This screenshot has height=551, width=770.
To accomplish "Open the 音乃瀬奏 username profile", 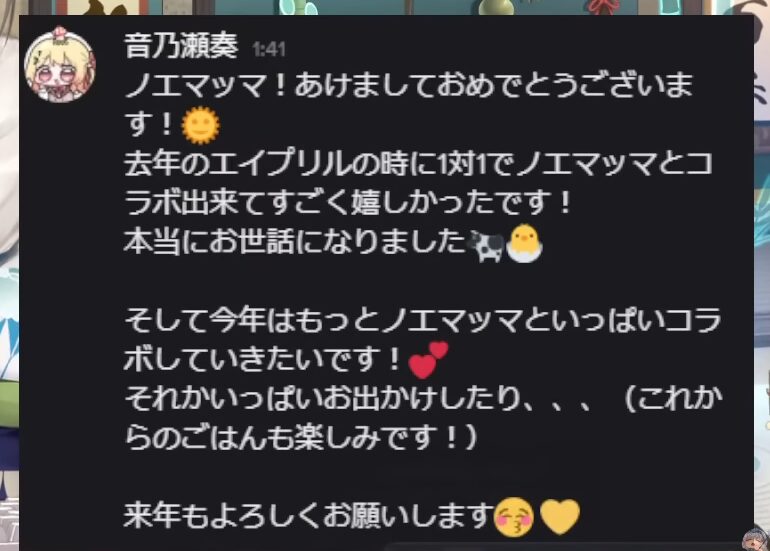I will 181,46.
